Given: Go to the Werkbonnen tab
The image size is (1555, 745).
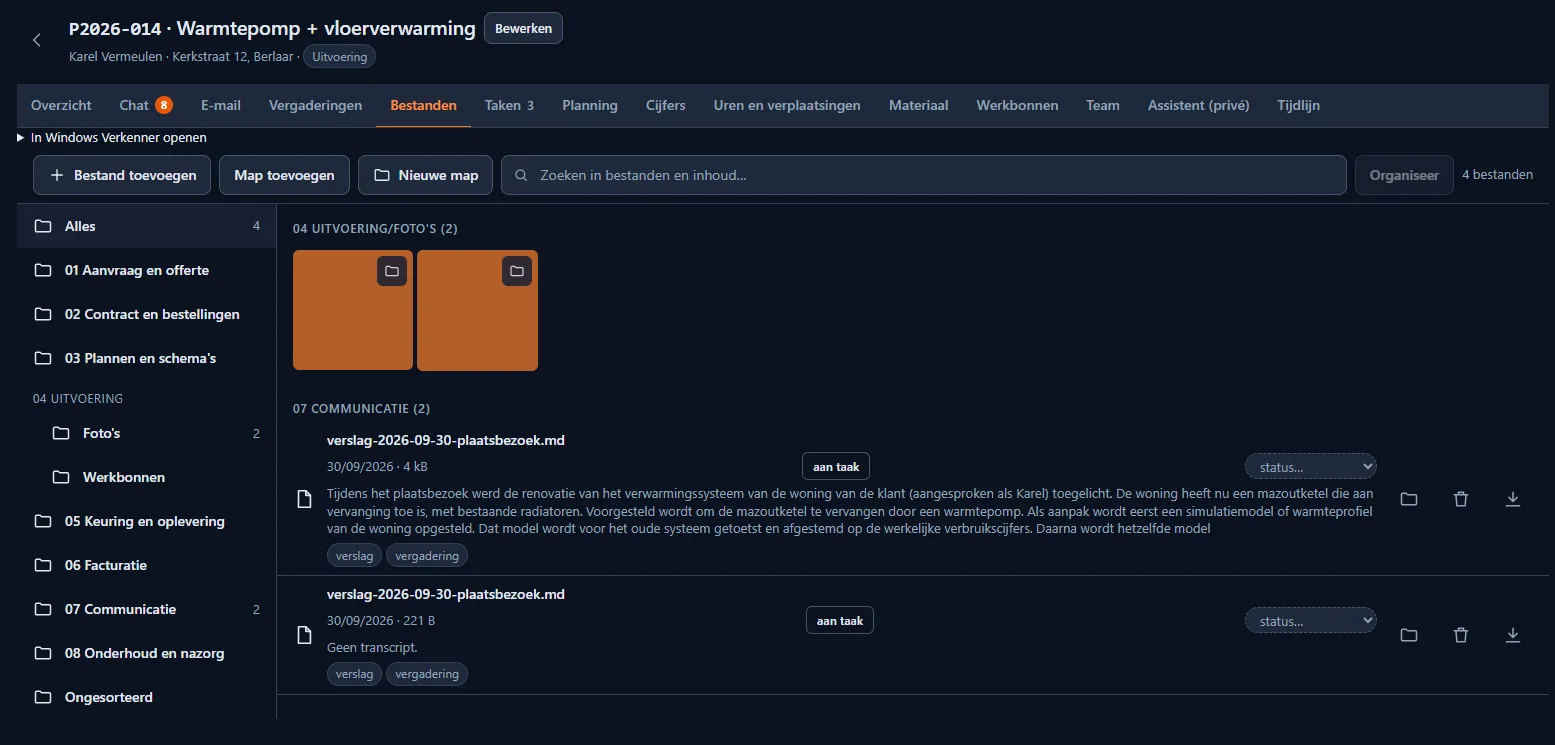Looking at the screenshot, I should pos(1017,105).
